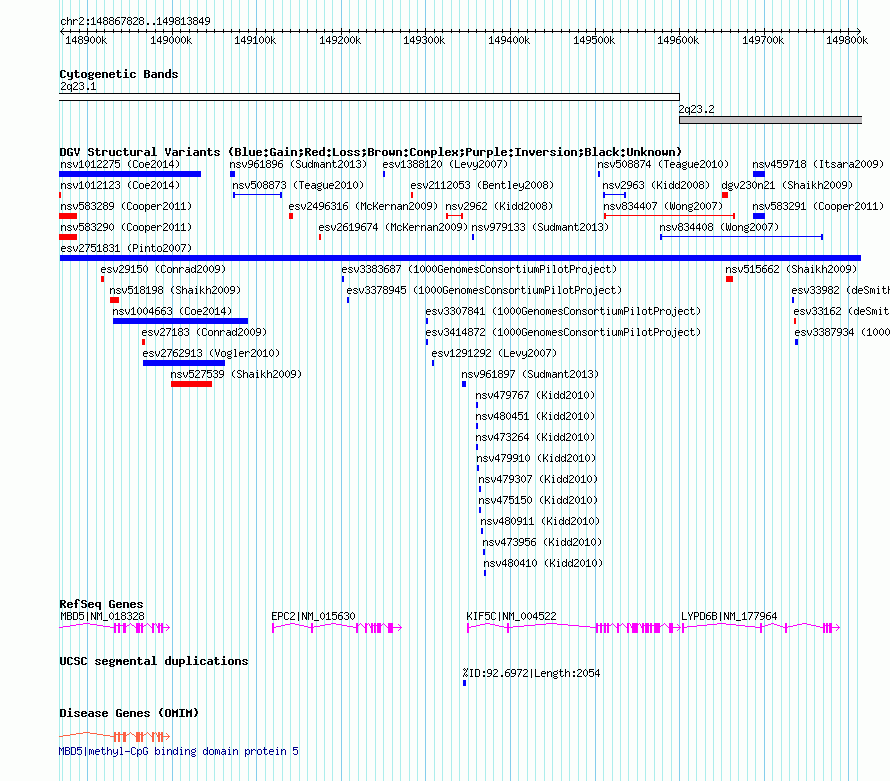This screenshot has width=890, height=781.
Task: Open the KIF5C|NM_004522 gene model
Action: pos(573,627)
